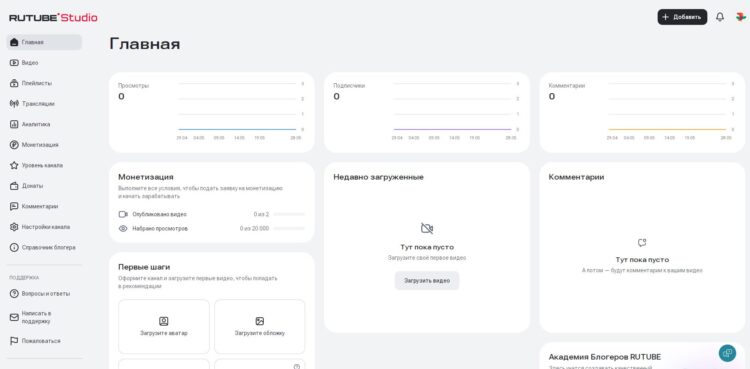The height and width of the screenshot is (369, 750).
Task: Go to Плейлисты section
Action: tap(44, 83)
